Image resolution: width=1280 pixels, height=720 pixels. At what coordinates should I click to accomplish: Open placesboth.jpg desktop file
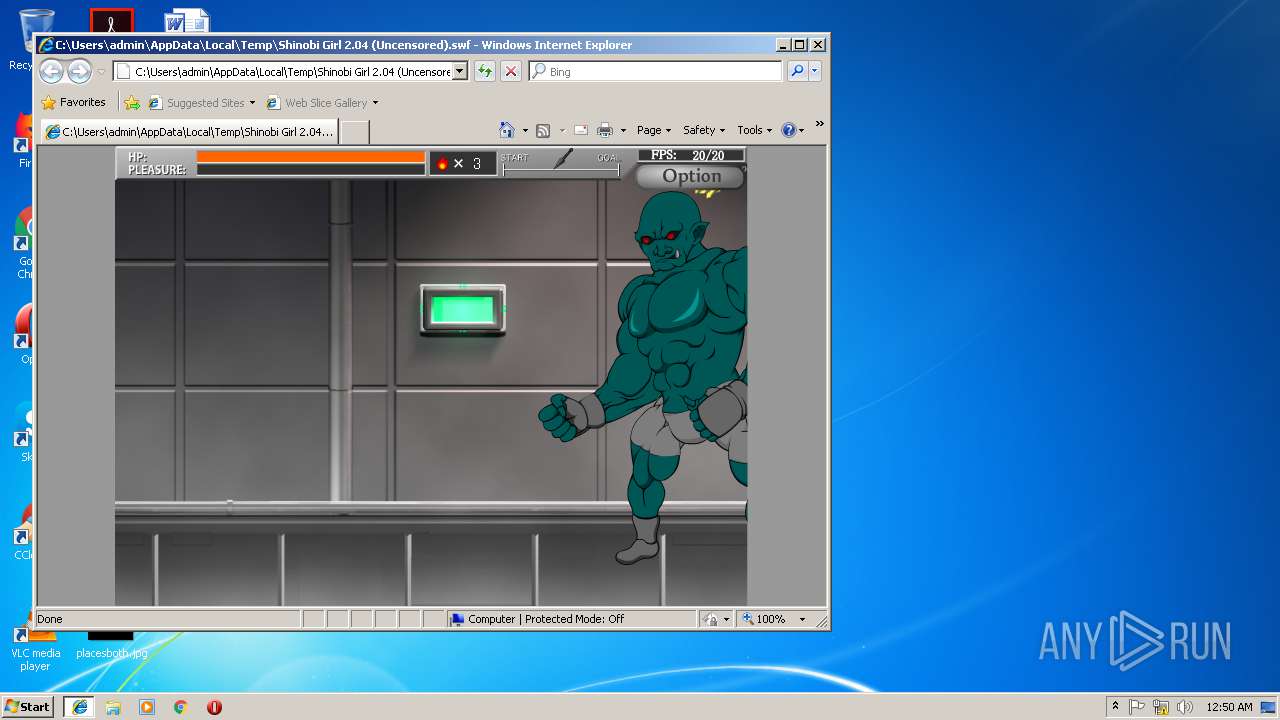click(111, 644)
